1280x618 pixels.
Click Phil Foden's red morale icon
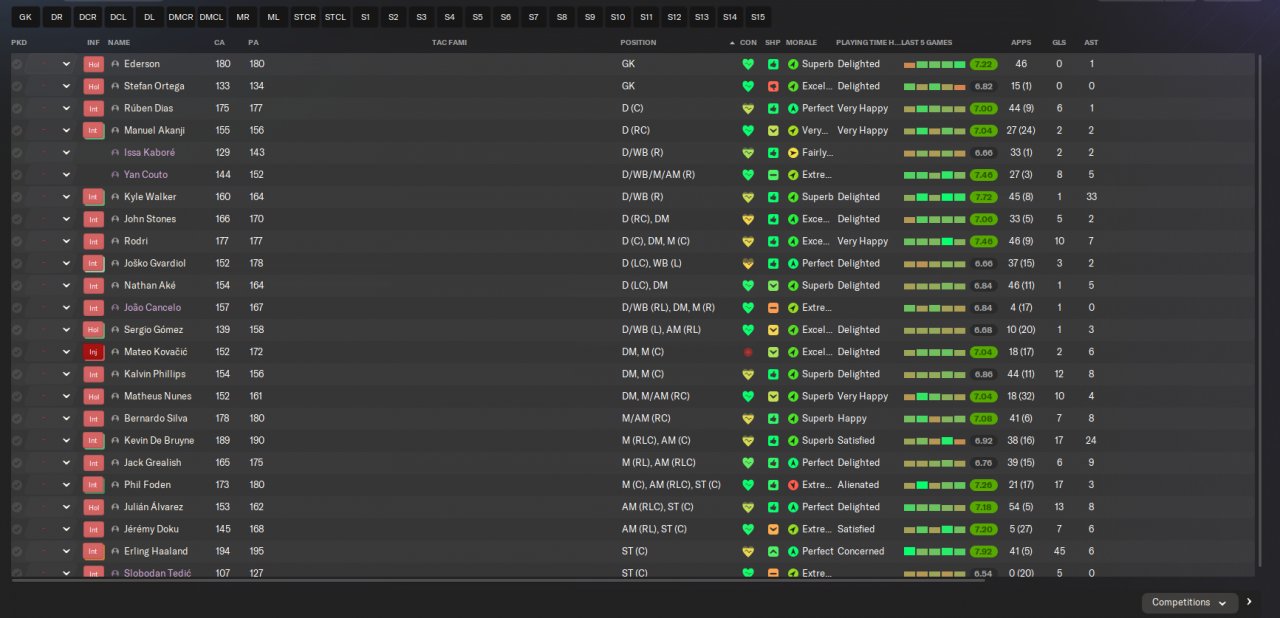point(793,485)
